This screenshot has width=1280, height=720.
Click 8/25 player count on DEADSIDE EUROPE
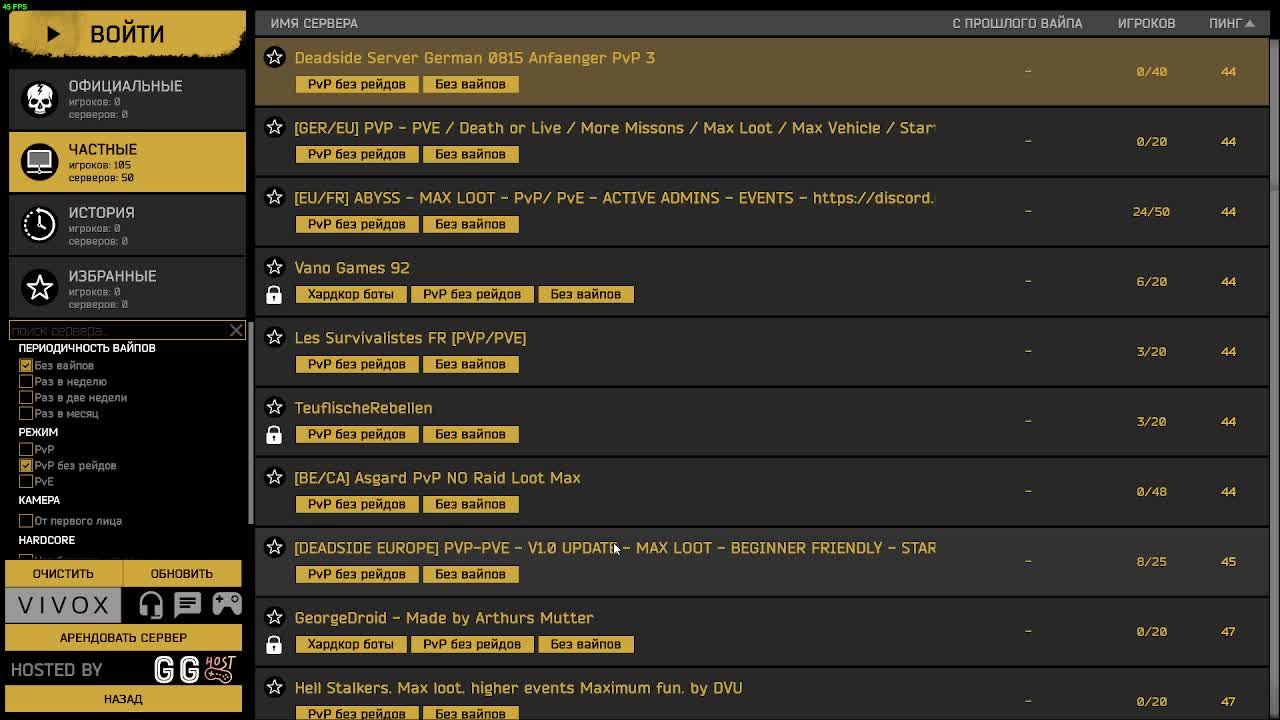[x=1151, y=561]
